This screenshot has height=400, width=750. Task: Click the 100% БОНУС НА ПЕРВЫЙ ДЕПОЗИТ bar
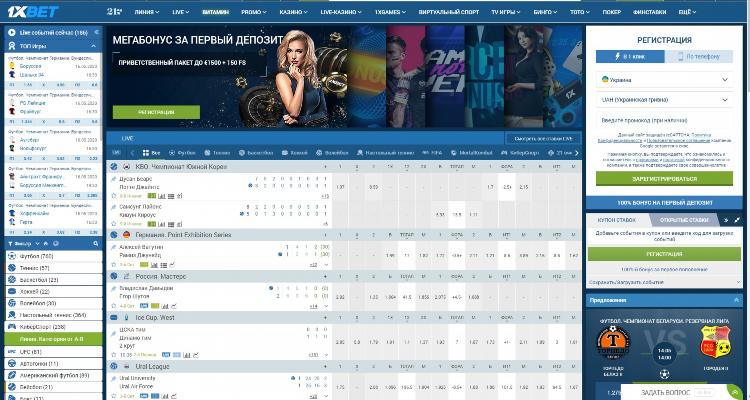(x=664, y=202)
